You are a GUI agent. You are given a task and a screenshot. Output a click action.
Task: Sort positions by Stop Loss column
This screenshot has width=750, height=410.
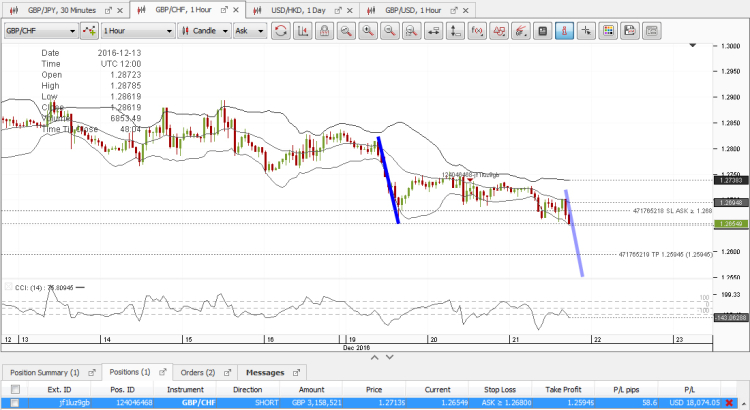point(500,389)
